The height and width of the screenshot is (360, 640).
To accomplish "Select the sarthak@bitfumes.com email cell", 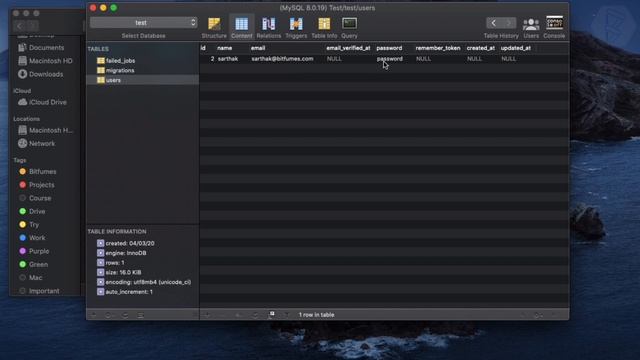I will [x=282, y=59].
